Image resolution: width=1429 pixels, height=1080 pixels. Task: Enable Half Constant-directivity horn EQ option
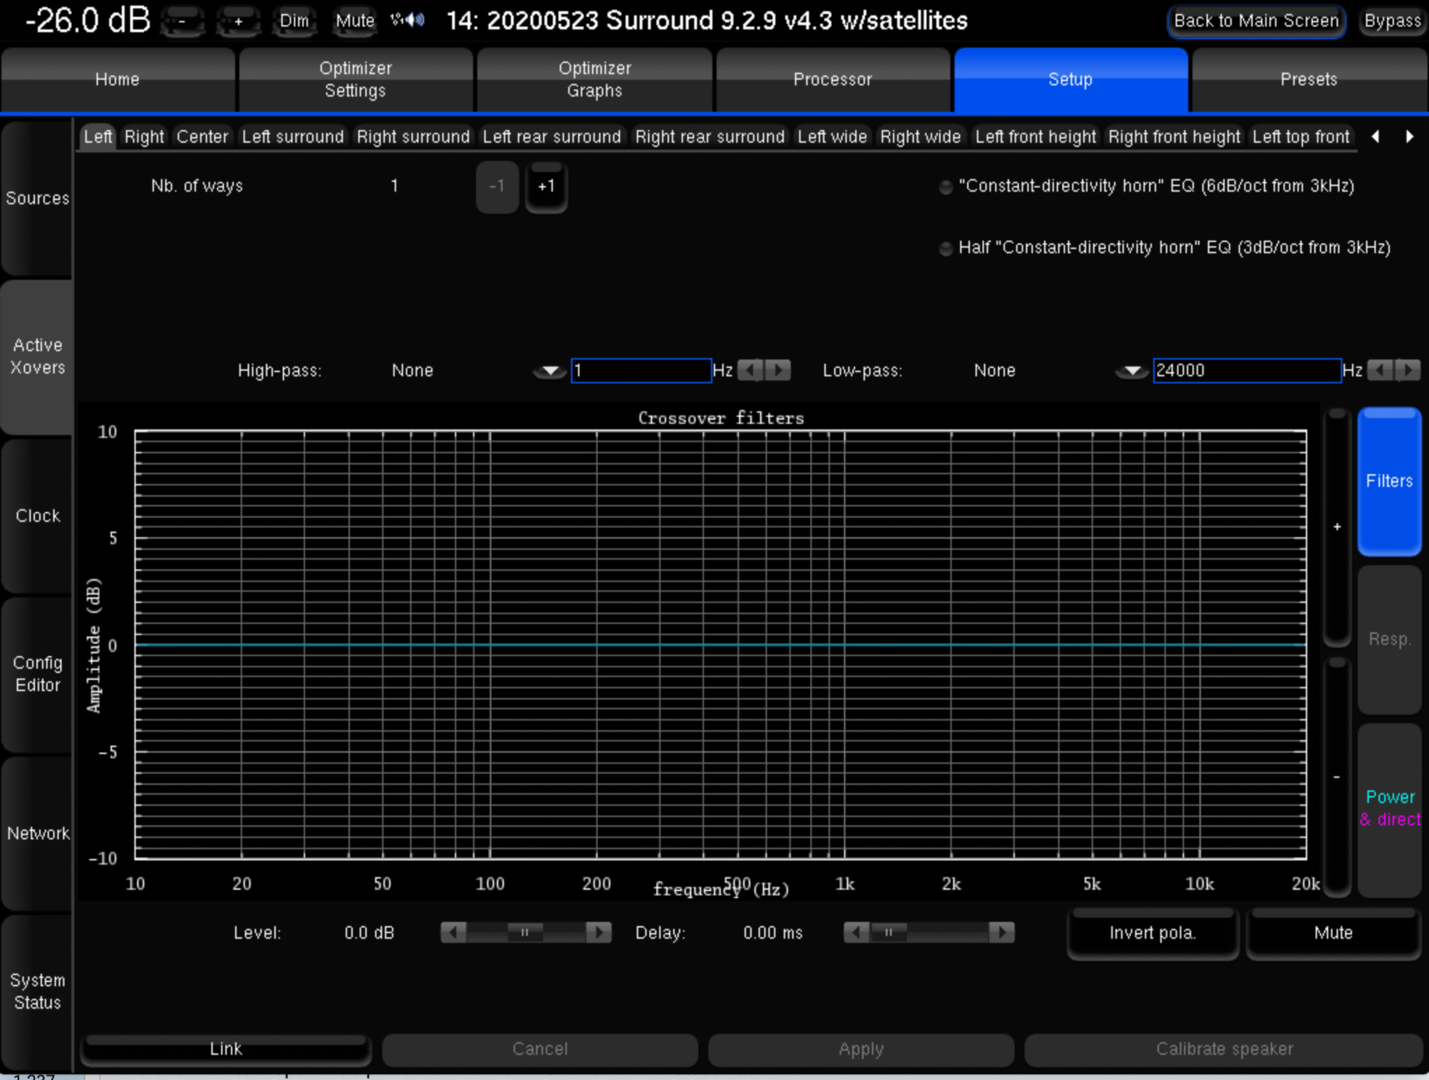945,249
